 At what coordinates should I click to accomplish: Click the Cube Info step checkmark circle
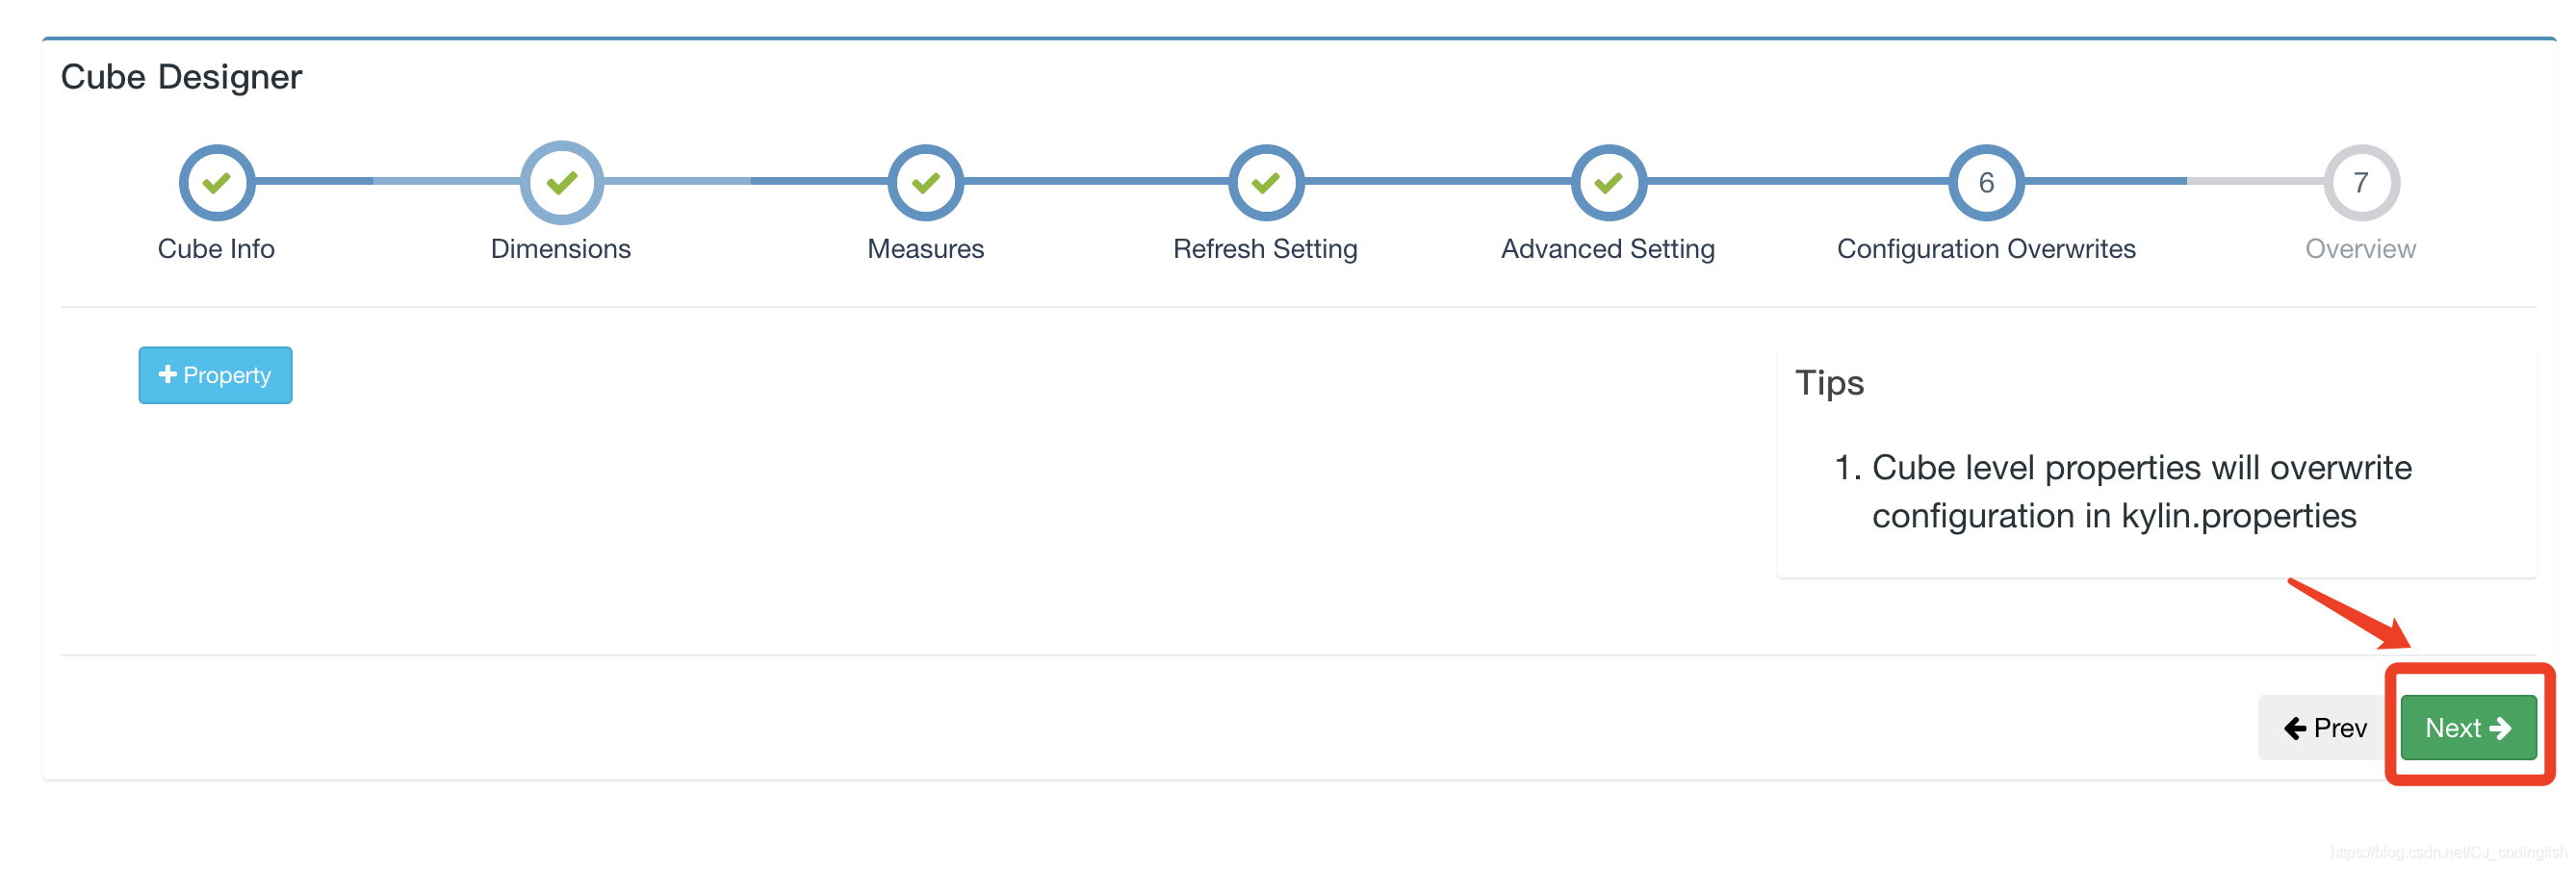click(x=216, y=183)
